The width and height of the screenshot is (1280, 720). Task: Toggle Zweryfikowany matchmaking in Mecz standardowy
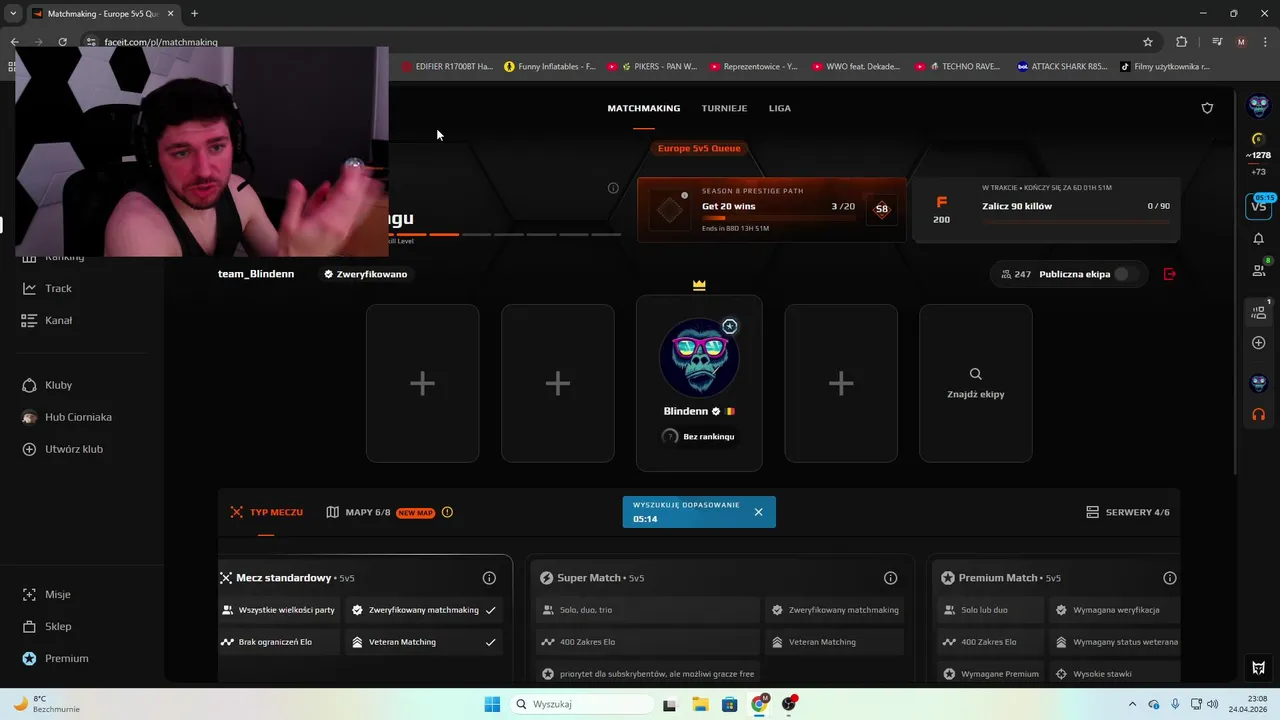point(424,610)
